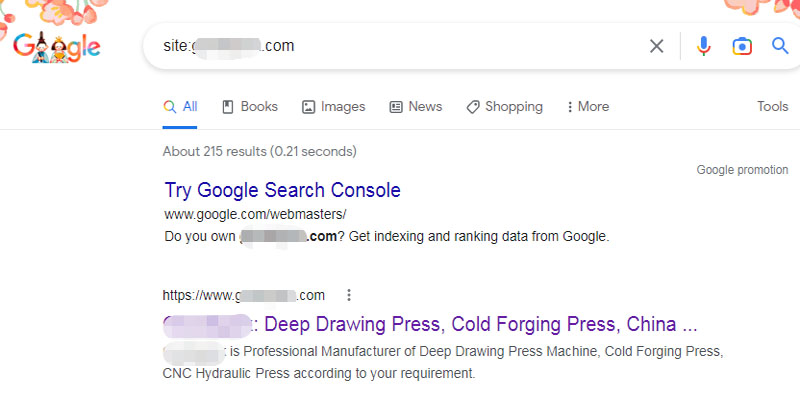Click the blue magnifier search icon
Image resolution: width=800 pixels, height=397 pixels.
tap(780, 46)
